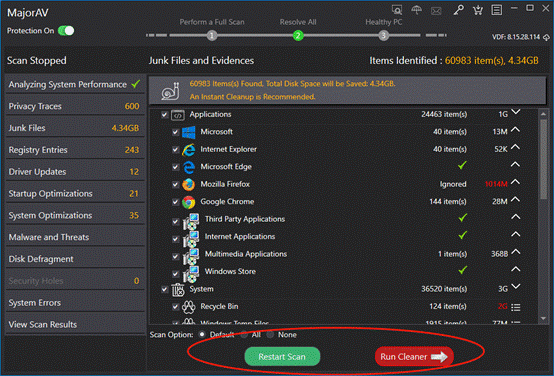Click the green check beside Internet Applications
The height and width of the screenshot is (376, 554).
[x=462, y=235]
